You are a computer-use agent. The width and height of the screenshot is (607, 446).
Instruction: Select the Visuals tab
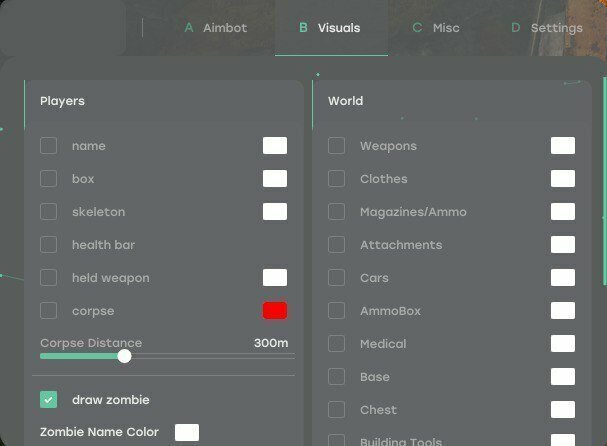[x=331, y=28]
